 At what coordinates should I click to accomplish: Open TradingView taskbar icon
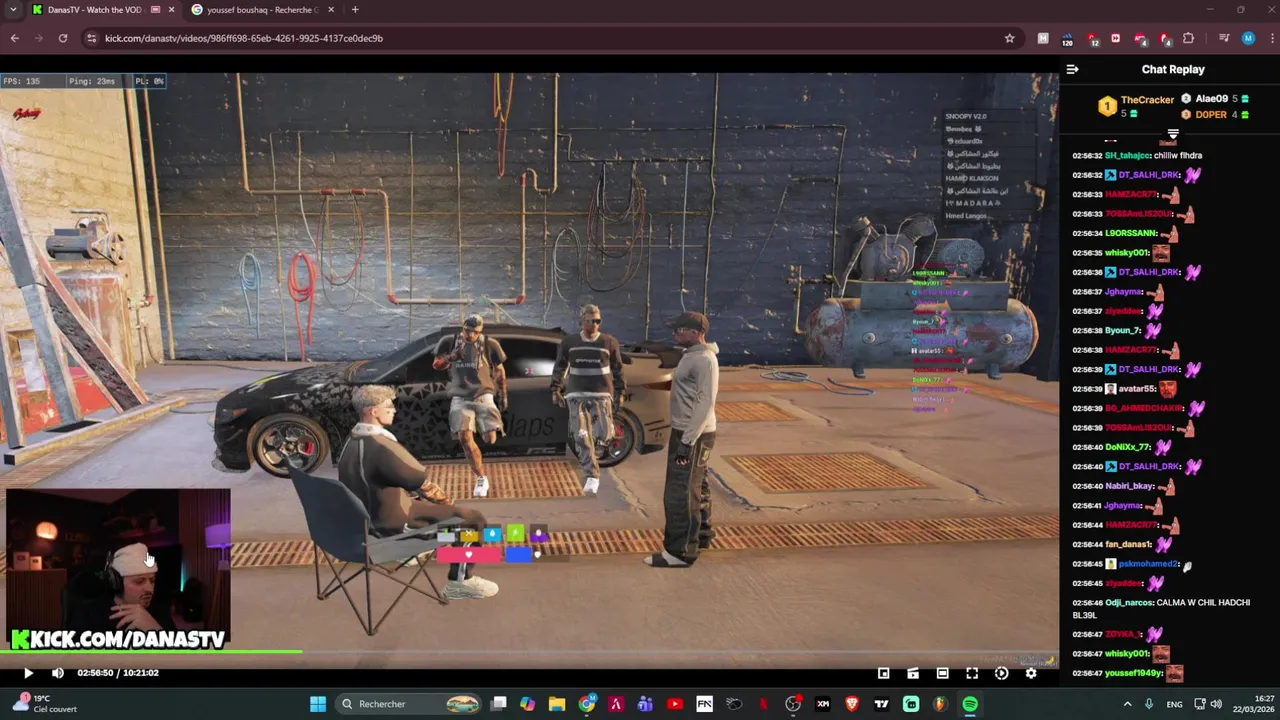click(881, 704)
